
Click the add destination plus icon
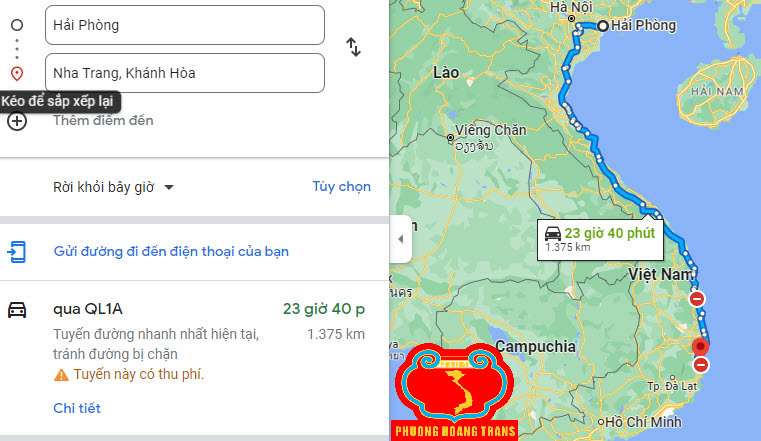pos(17,121)
